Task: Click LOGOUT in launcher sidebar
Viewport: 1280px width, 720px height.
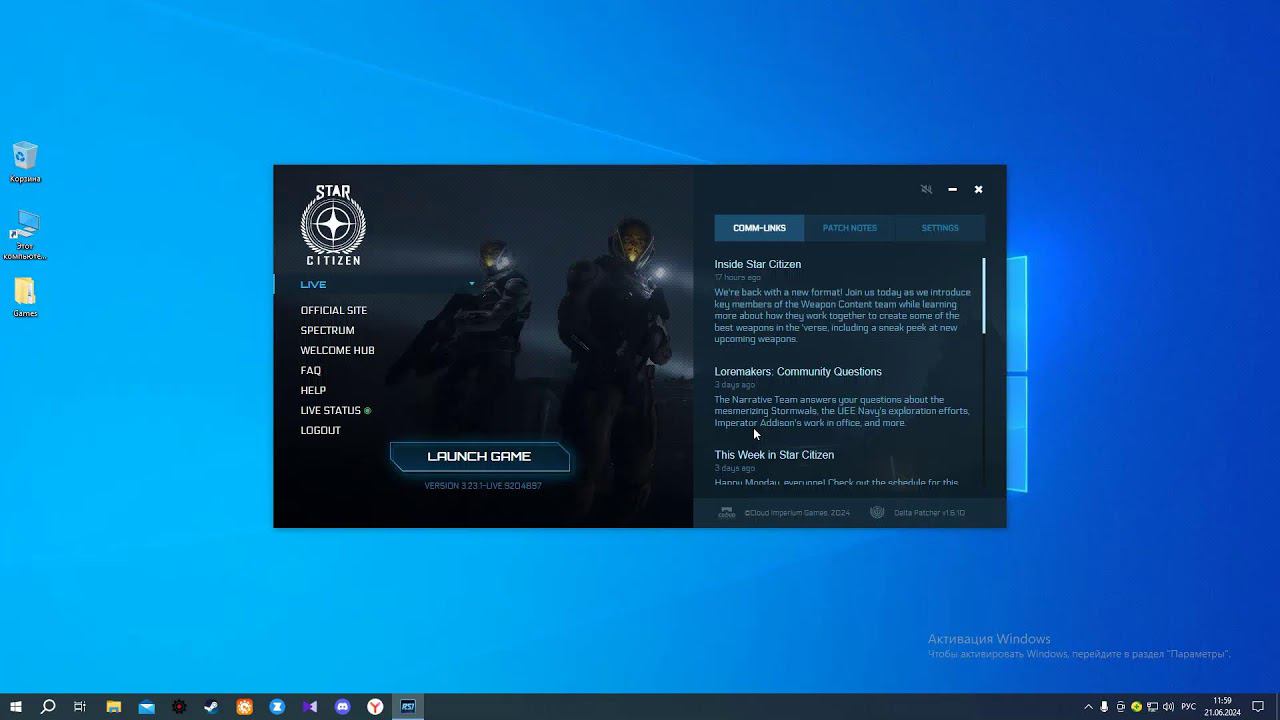Action: coord(320,430)
